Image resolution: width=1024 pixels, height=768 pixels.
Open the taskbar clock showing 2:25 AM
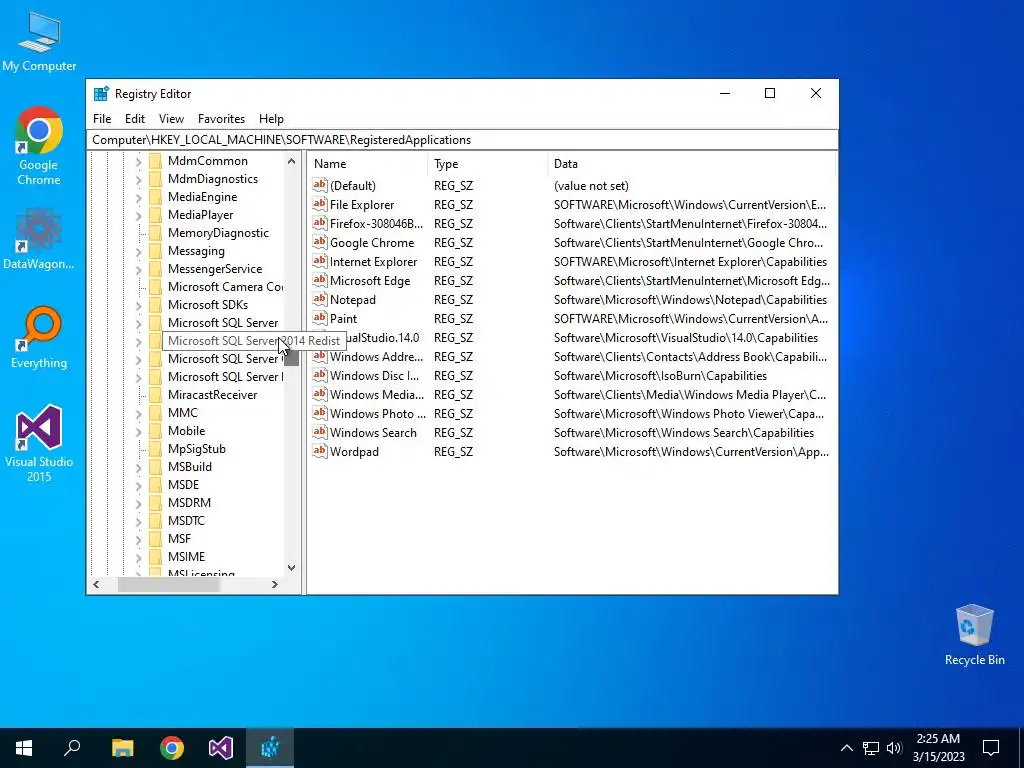coord(938,748)
